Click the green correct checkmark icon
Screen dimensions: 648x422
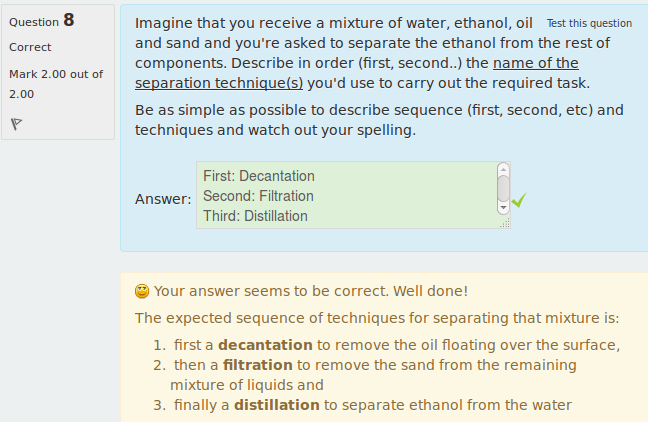click(x=519, y=200)
